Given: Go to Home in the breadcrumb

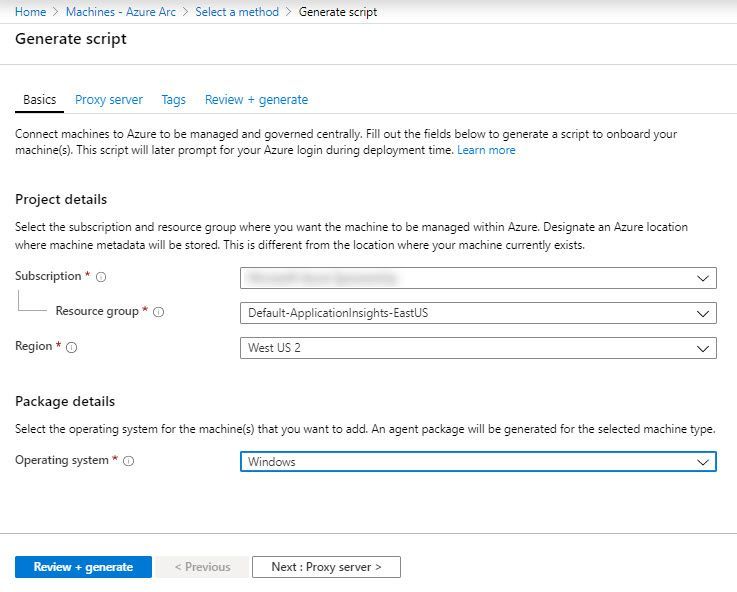Looking at the screenshot, I should point(30,12).
